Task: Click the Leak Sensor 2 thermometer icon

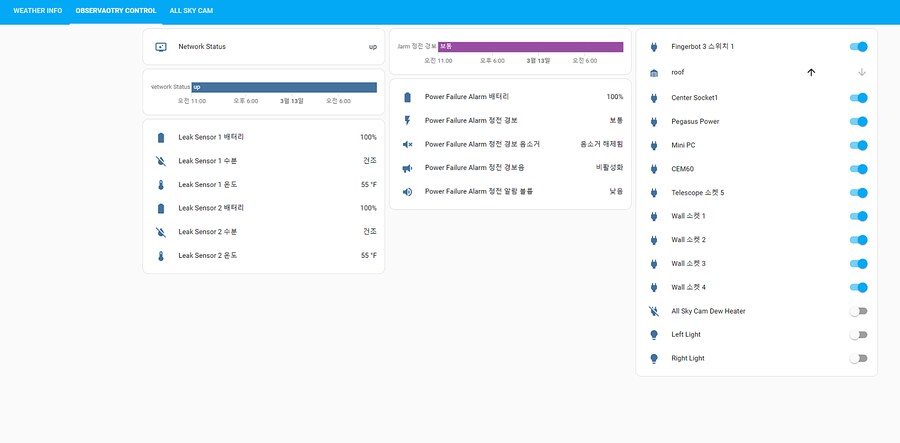Action: click(161, 256)
